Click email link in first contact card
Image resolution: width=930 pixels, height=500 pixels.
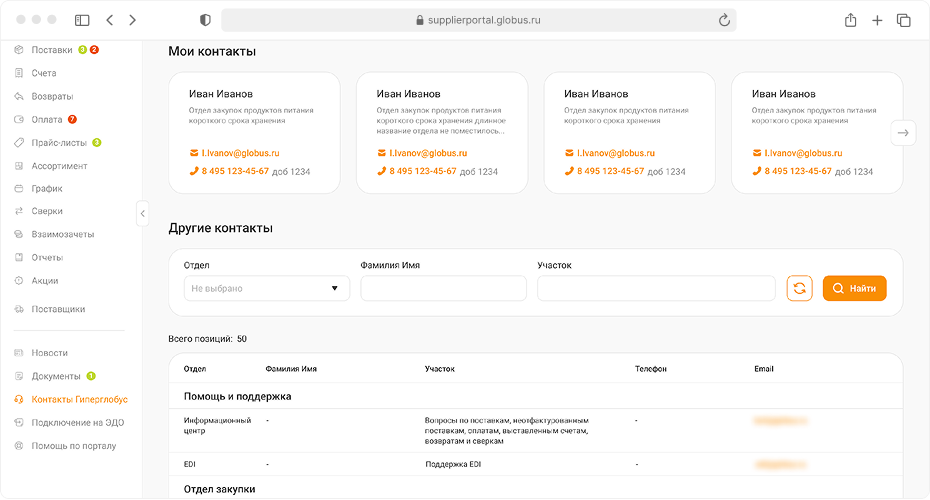(x=240, y=153)
